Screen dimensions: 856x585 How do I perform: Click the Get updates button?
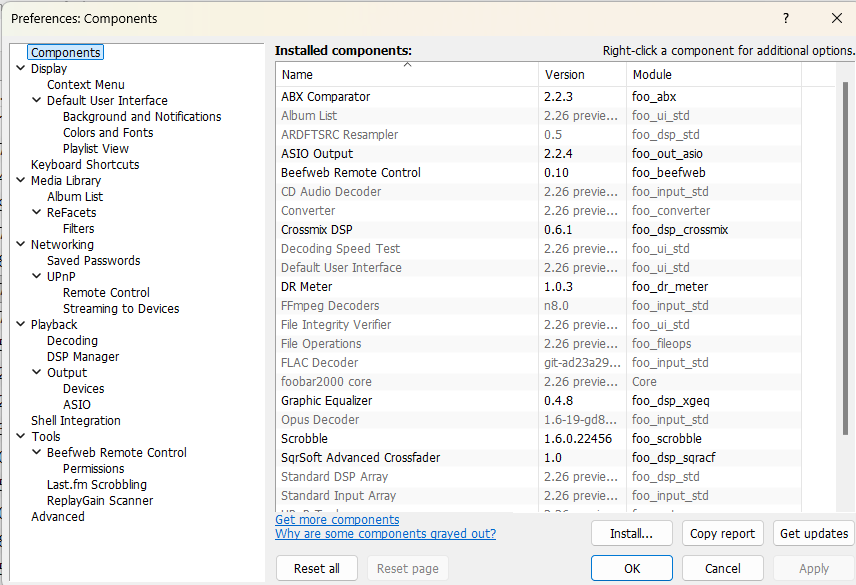[x=813, y=533]
